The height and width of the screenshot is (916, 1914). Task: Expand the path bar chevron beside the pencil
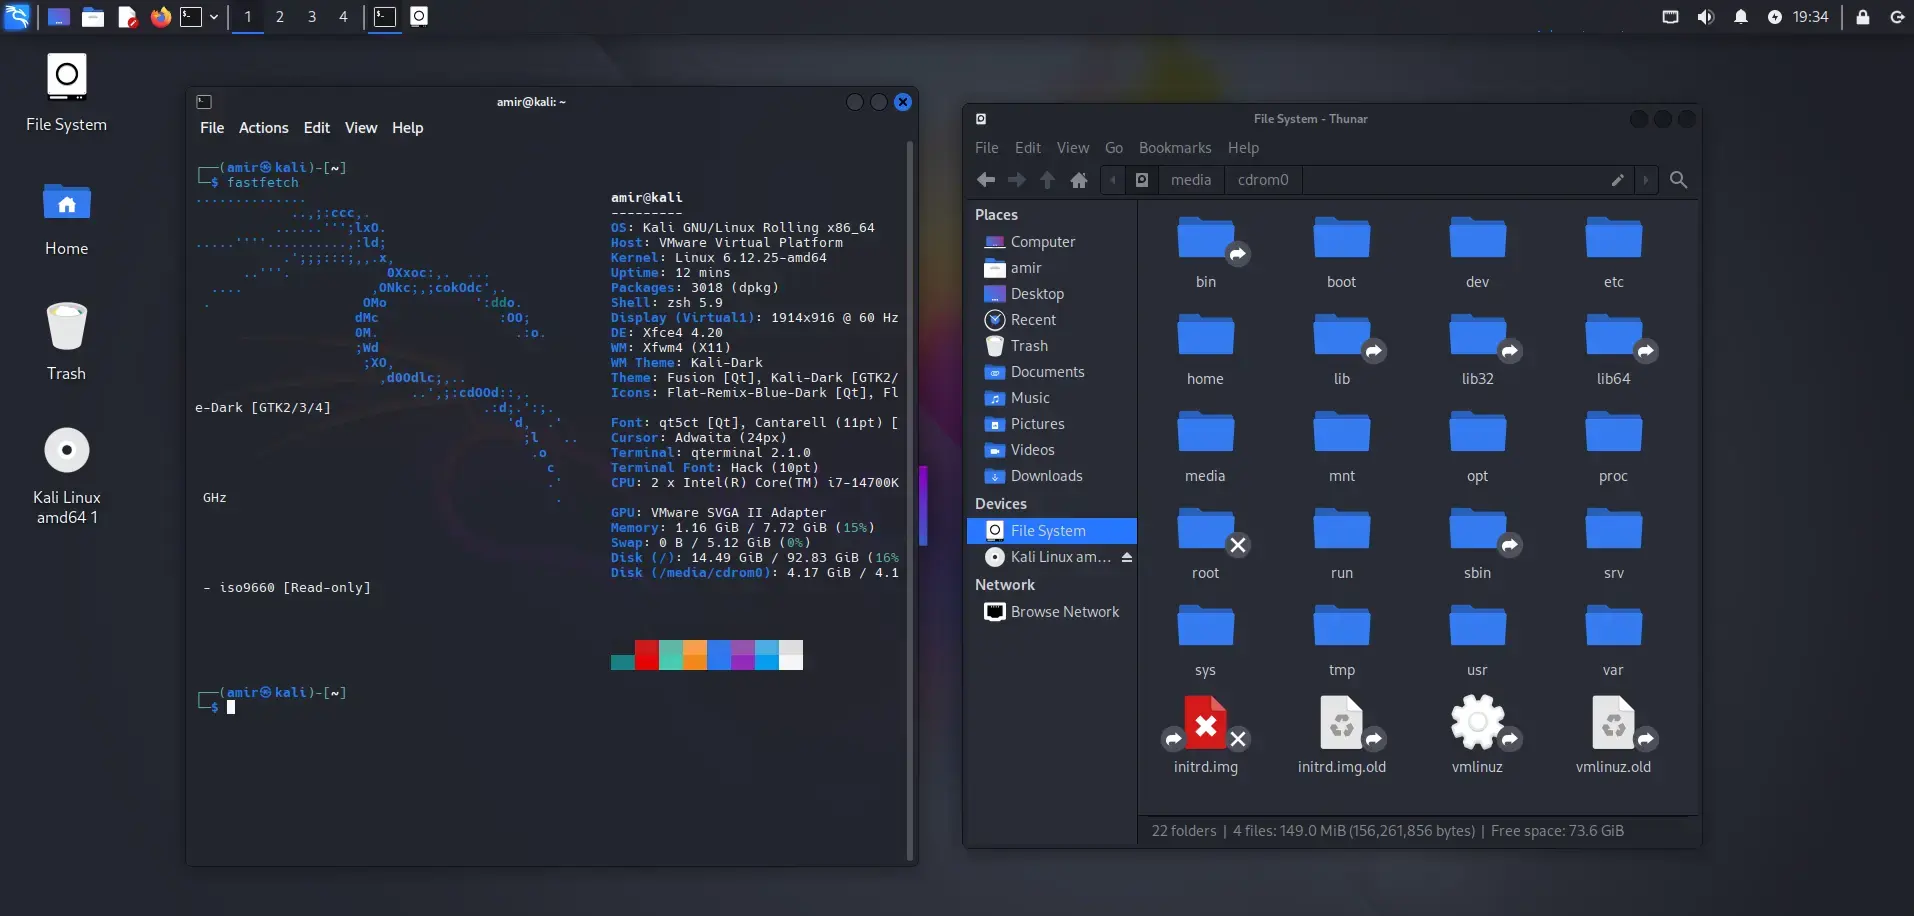tap(1646, 180)
